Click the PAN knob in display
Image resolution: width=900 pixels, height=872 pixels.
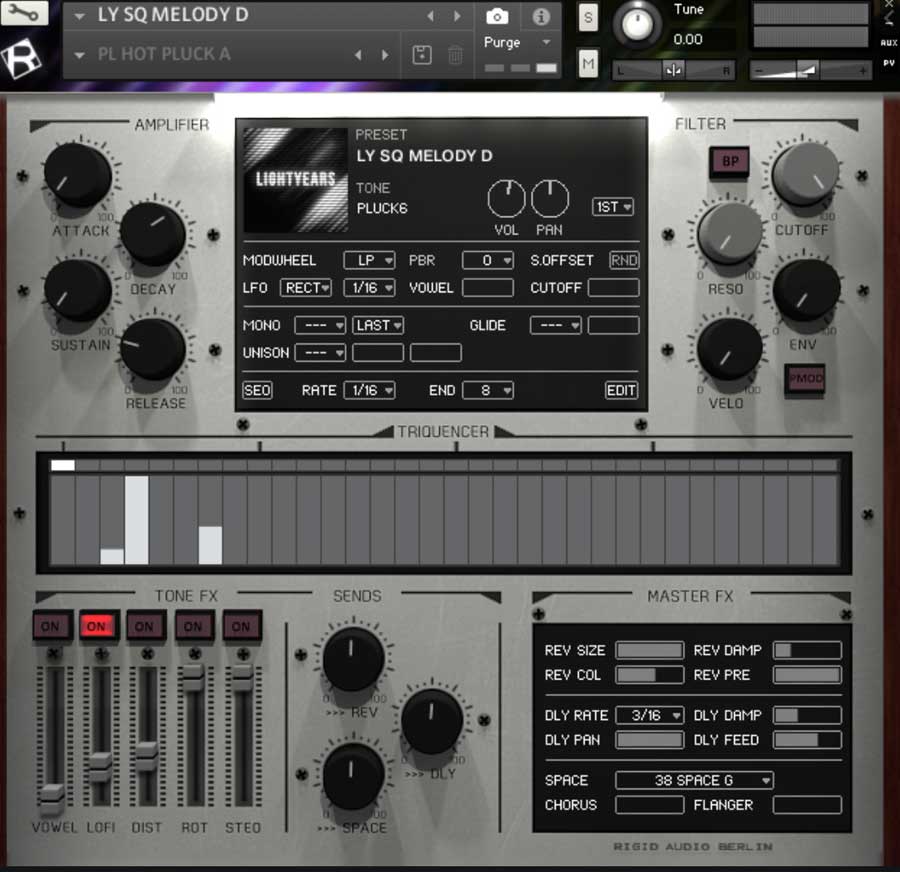(549, 199)
